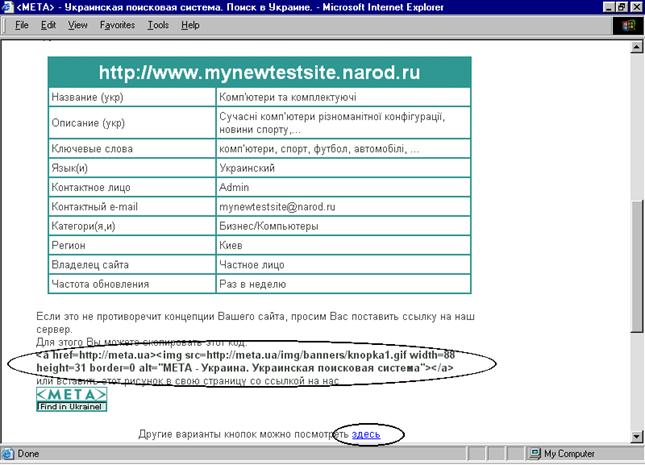Click the 'Комп'ютери та комплектуючі' cell

(343, 97)
